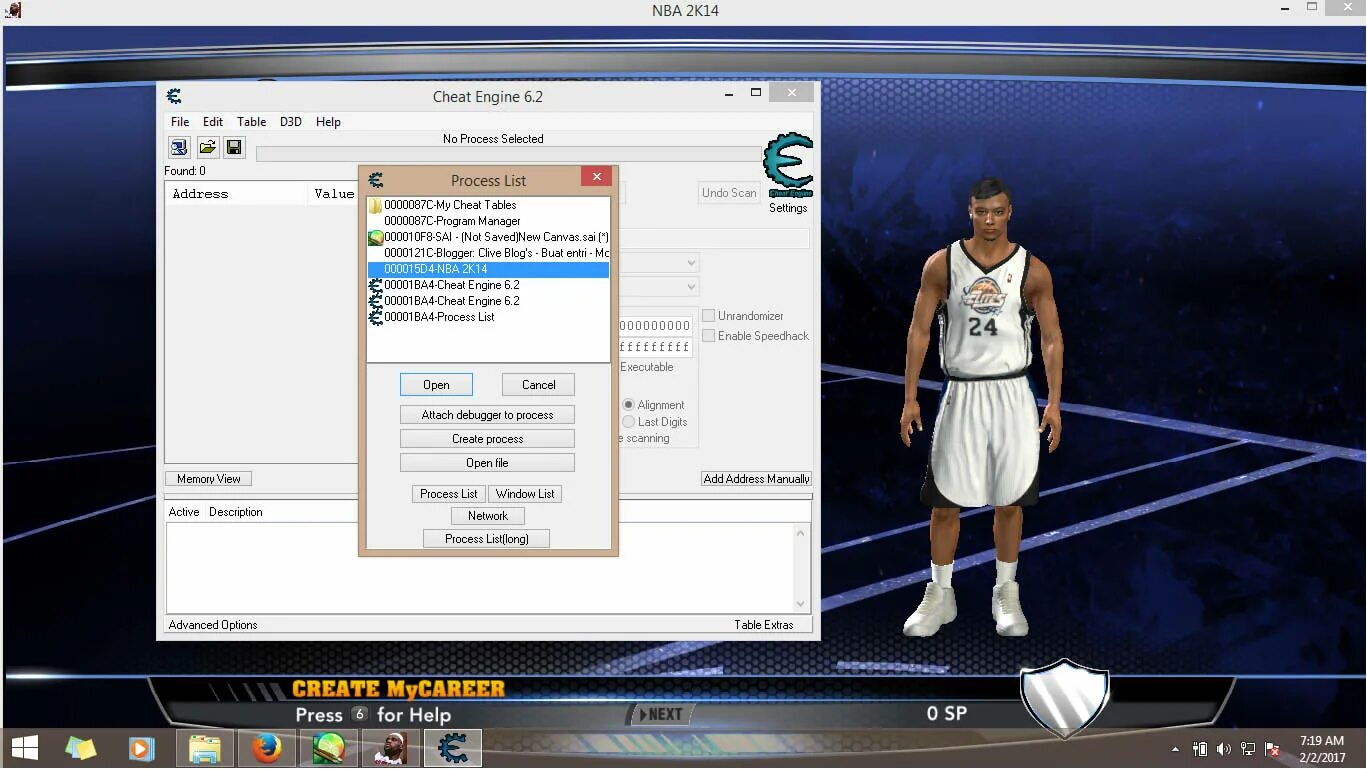Click Cheat Engine taskbar icon

pyautogui.click(x=453, y=748)
